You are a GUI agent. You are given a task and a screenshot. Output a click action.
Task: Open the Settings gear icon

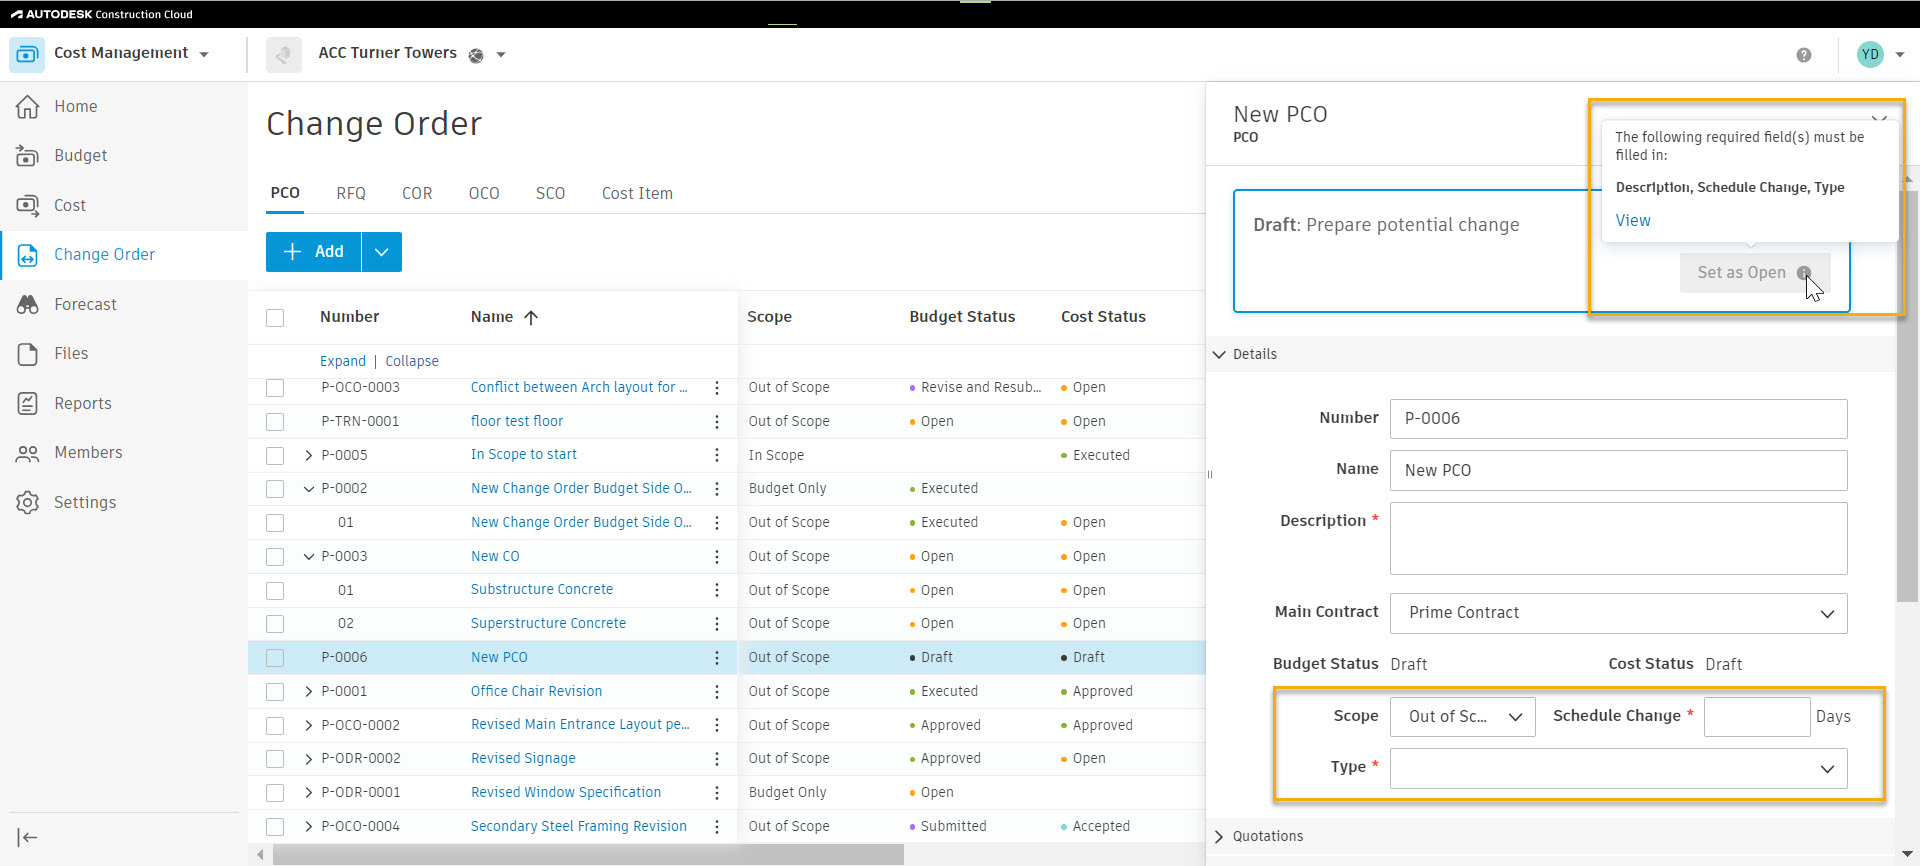point(28,502)
